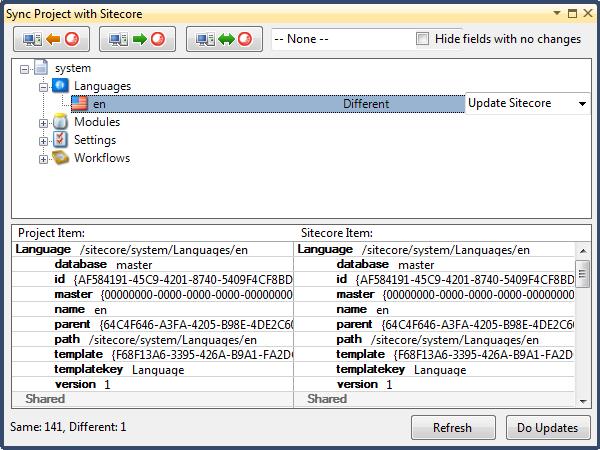The image size is (600, 450).
Task: Click the Do Updates button
Action: pyautogui.click(x=548, y=427)
